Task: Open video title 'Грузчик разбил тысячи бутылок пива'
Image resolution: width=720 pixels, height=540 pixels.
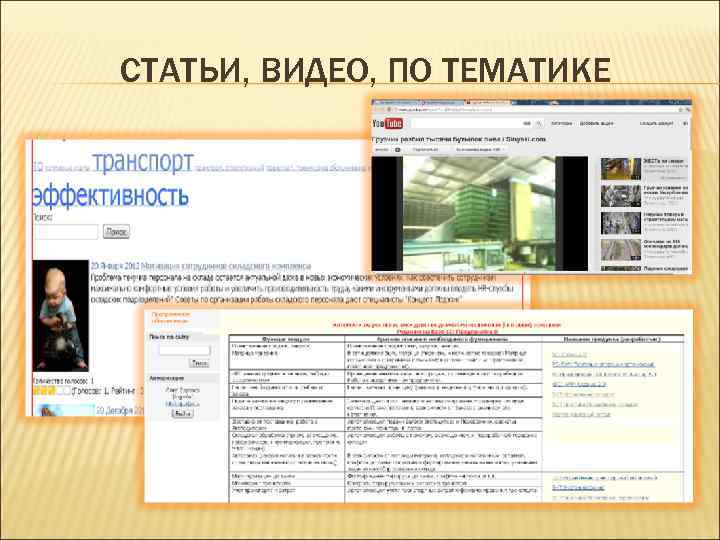Action: 458,139
